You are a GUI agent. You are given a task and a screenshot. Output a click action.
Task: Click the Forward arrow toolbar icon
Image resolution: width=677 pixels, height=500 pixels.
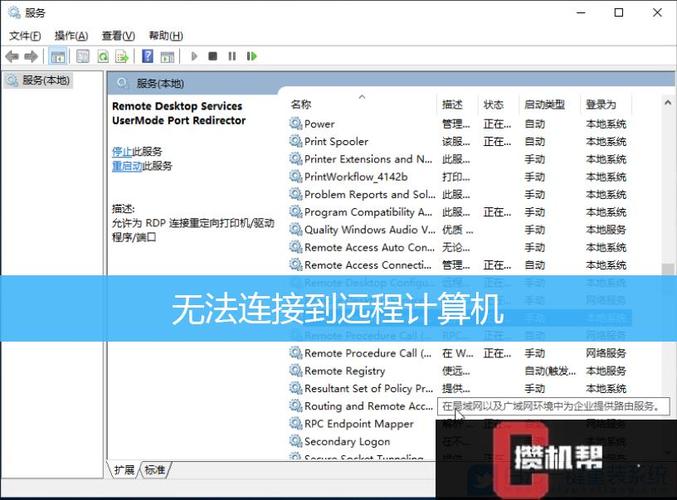31,56
